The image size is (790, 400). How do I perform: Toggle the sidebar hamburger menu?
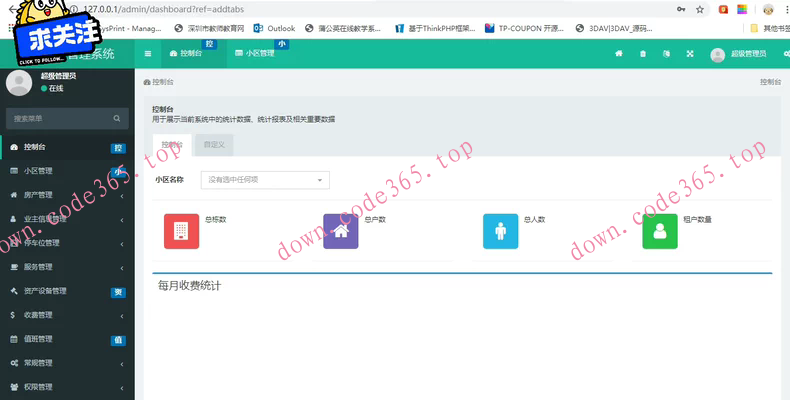pos(148,53)
